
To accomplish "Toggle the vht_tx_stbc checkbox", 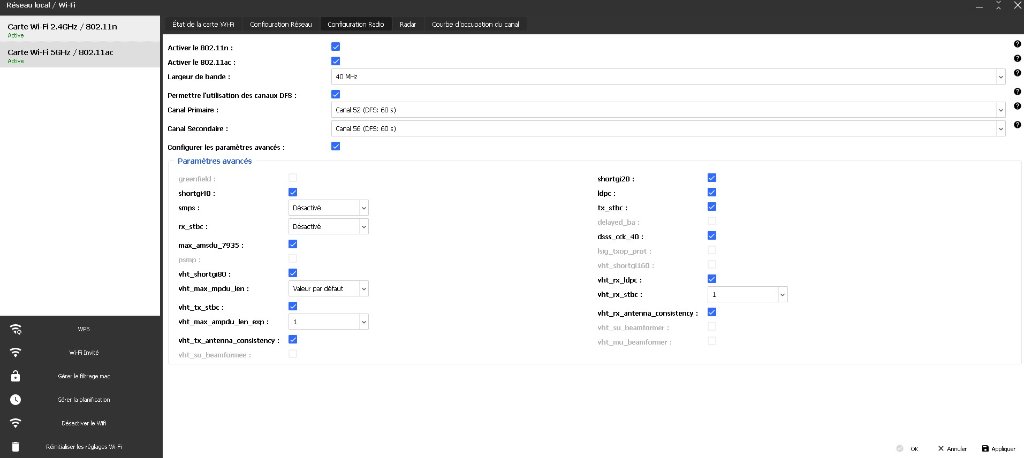I will point(293,306).
